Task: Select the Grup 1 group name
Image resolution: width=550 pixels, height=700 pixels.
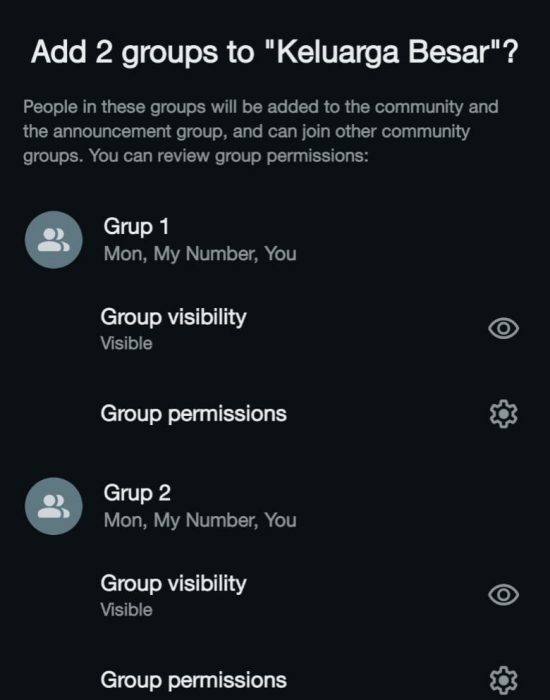Action: pos(136,226)
